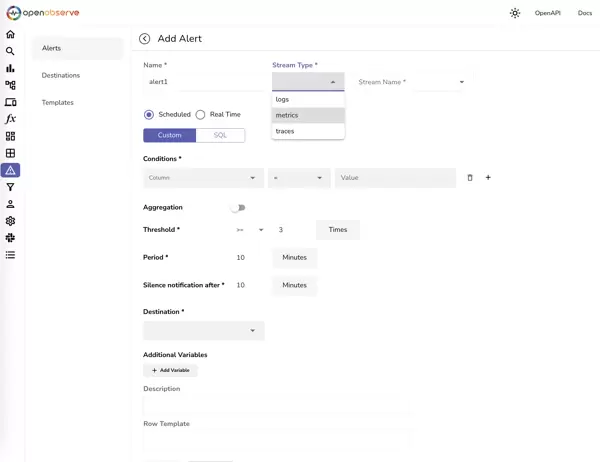This screenshot has width=600, height=462.
Task: Open the Column condition dropdown
Action: pyautogui.click(x=203, y=178)
